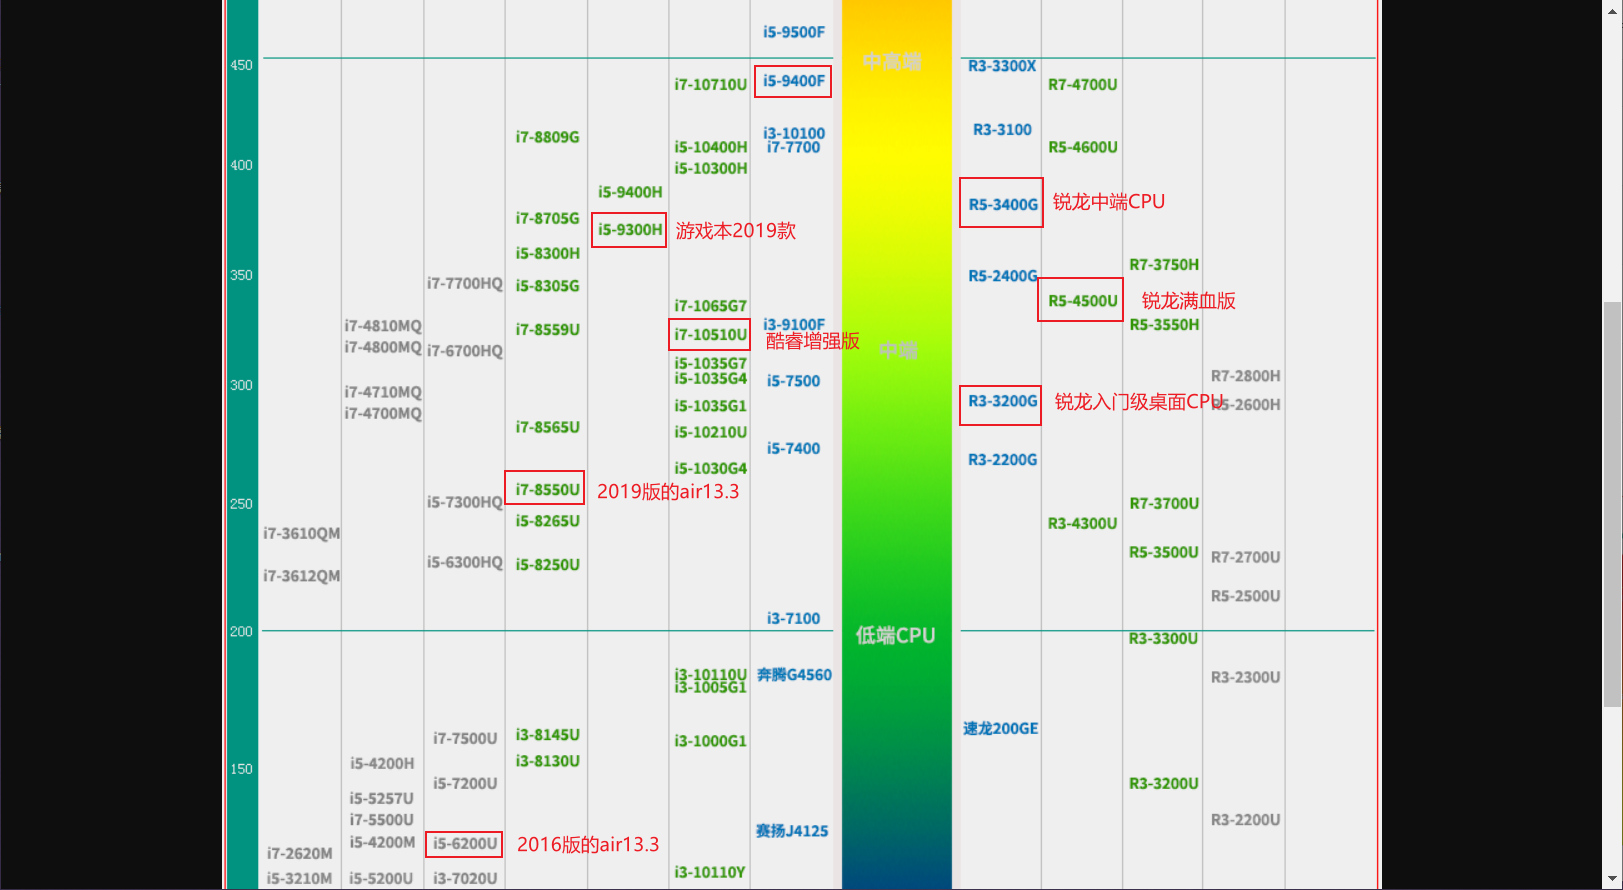The image size is (1623, 890).
Task: Click the R5-2400G label
Action: (x=1003, y=276)
